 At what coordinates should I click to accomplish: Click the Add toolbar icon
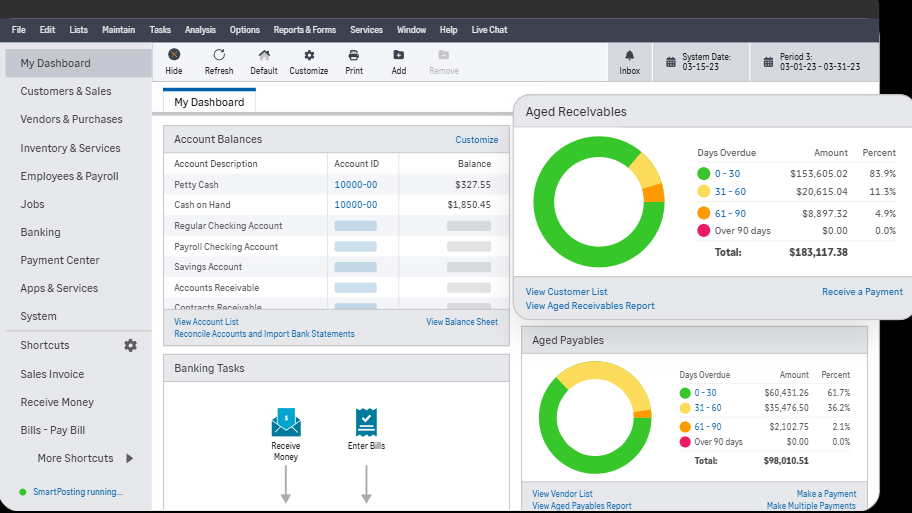point(399,56)
